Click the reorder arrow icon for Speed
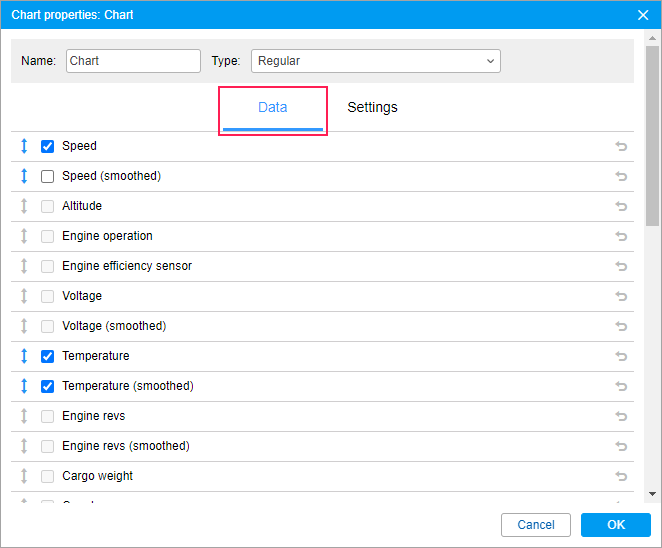 [x=24, y=146]
